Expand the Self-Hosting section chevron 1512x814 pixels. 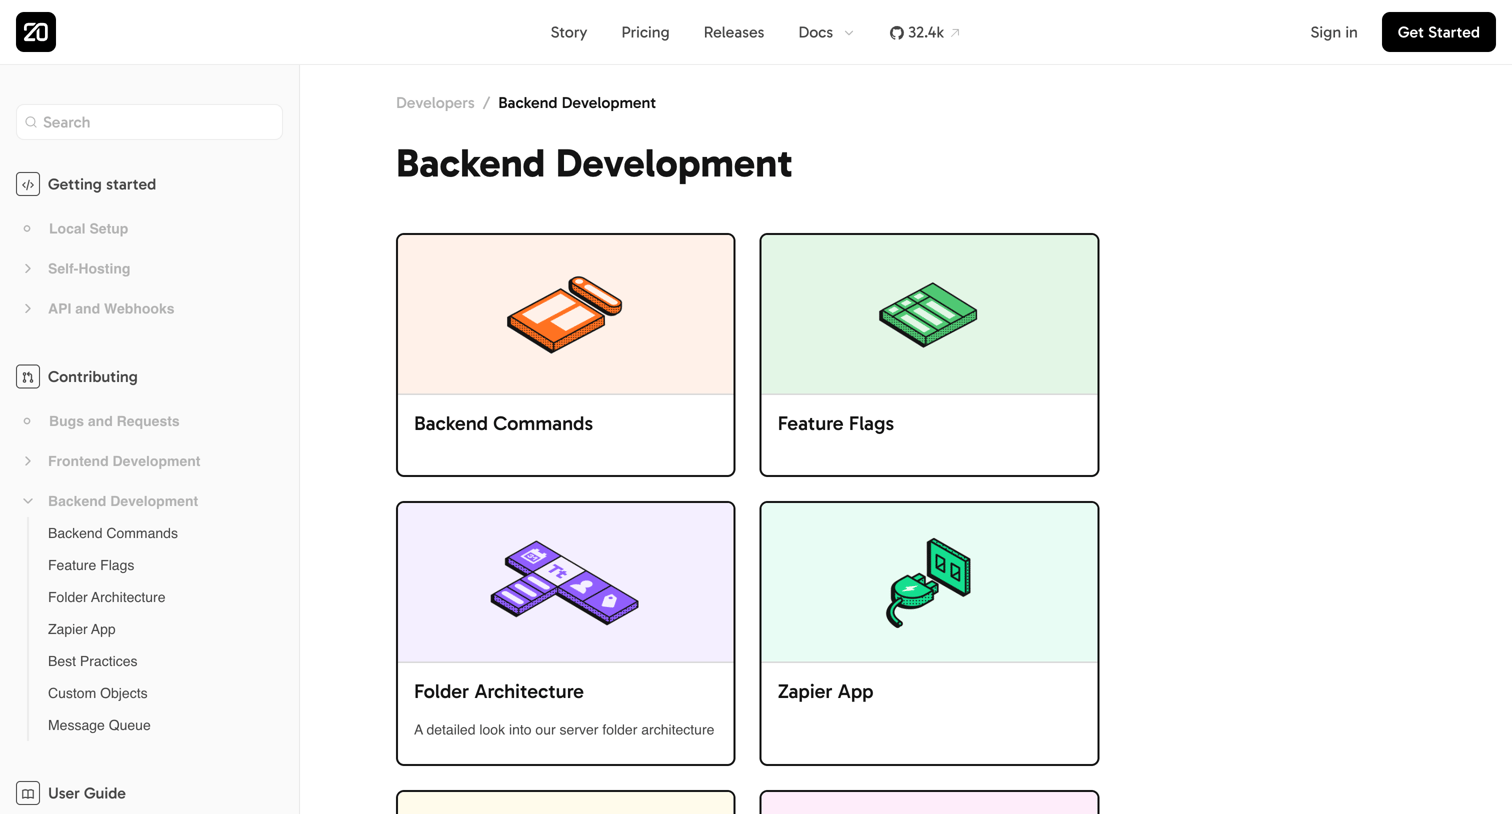point(28,269)
